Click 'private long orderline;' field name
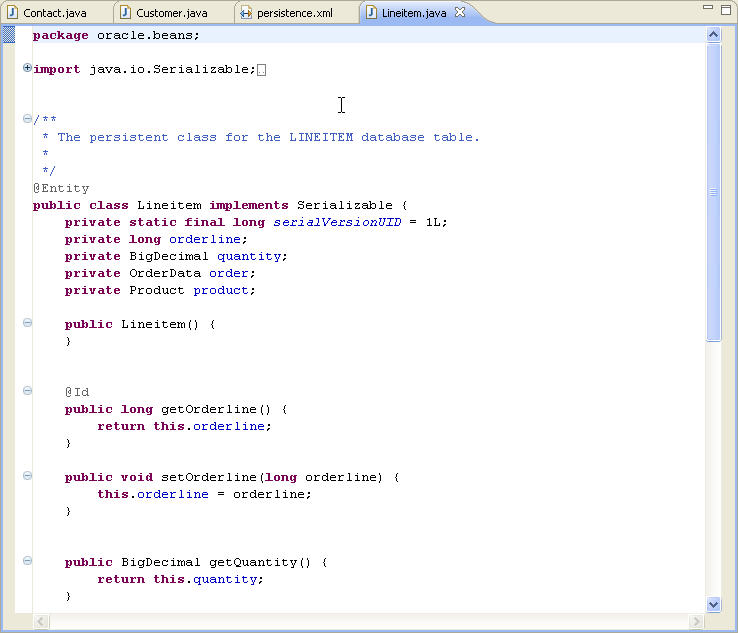This screenshot has width=738, height=633. coord(205,239)
